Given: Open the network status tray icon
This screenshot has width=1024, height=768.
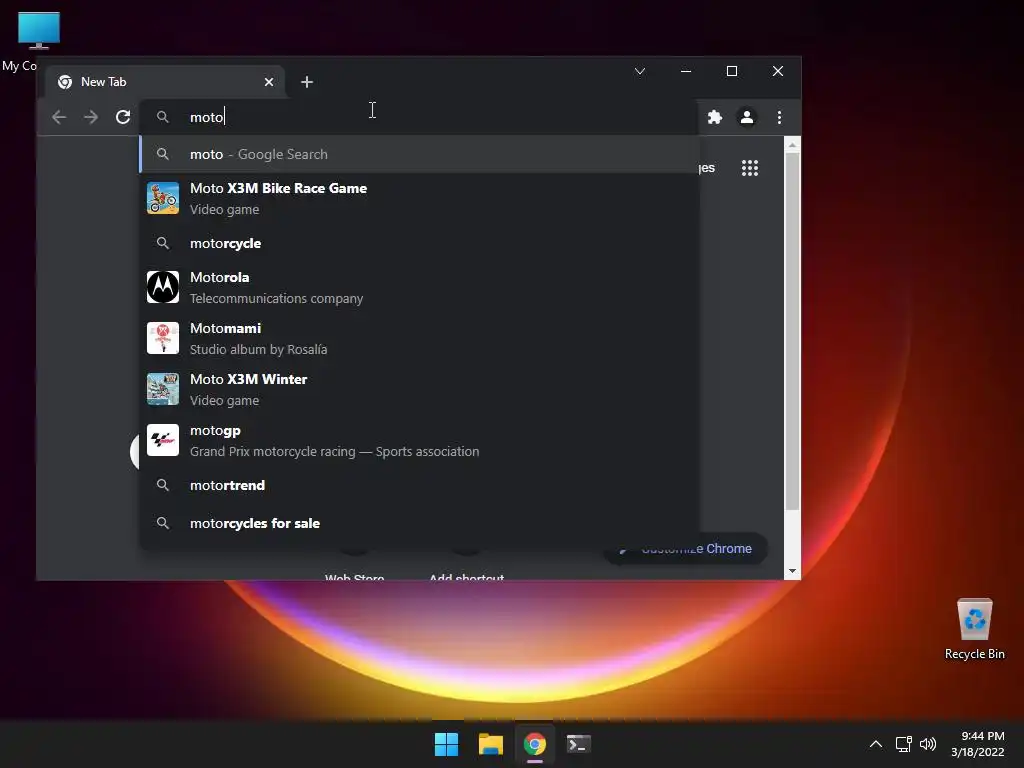Looking at the screenshot, I should 903,744.
